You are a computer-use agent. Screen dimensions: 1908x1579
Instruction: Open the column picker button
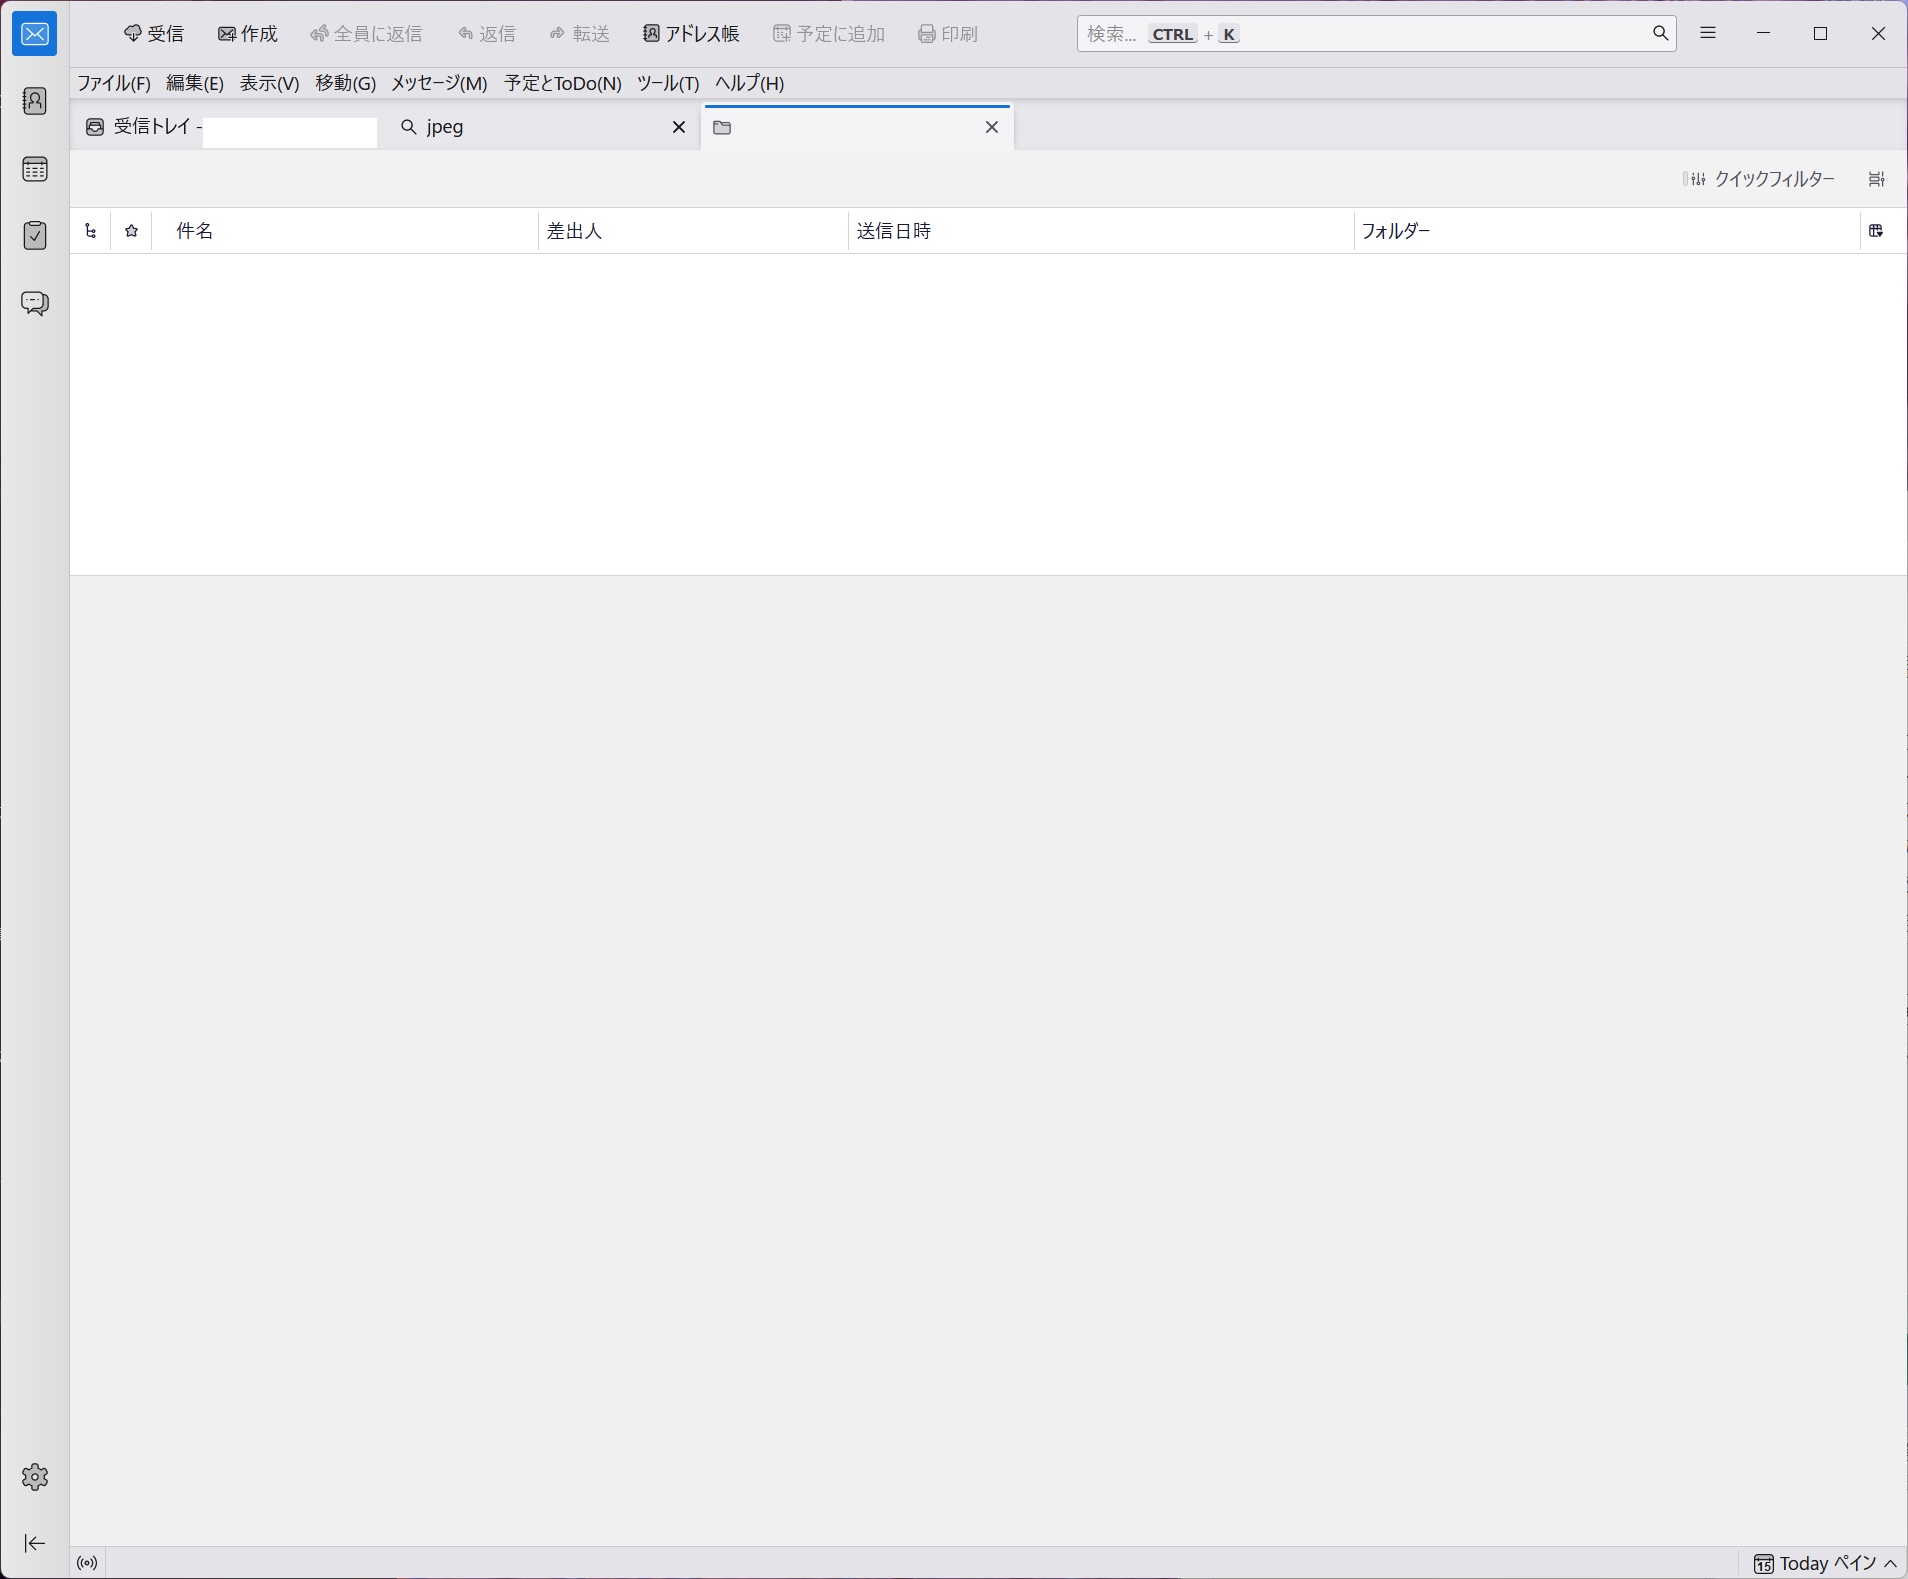[1876, 231]
